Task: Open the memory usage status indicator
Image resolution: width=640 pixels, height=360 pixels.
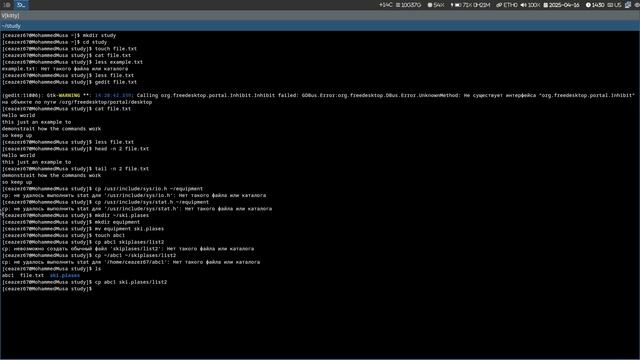Action: coord(408,5)
